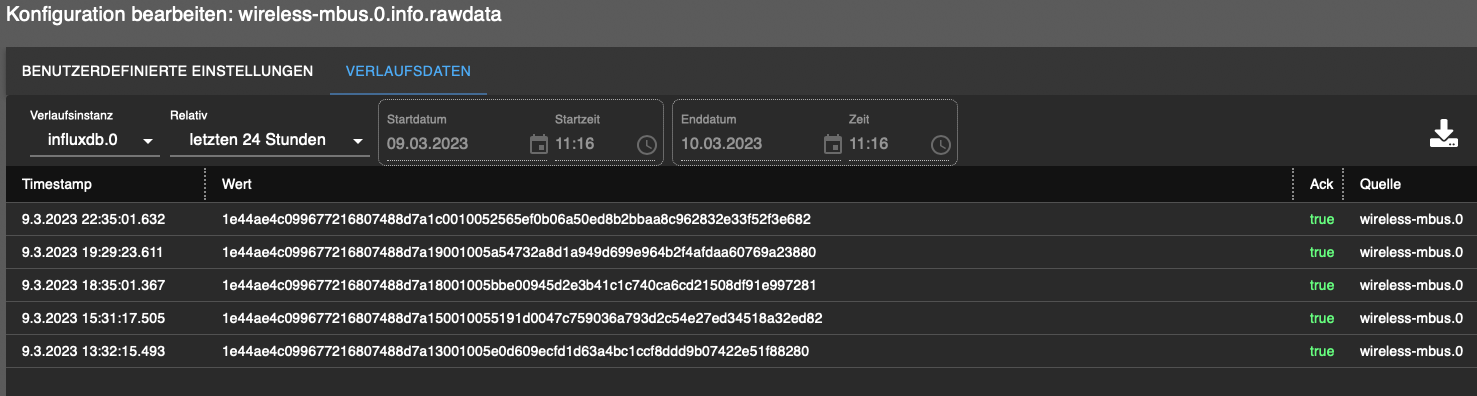Select the row with timestamp 18:35:01.367
Image resolution: width=1477 pixels, height=396 pixels.
738,285
